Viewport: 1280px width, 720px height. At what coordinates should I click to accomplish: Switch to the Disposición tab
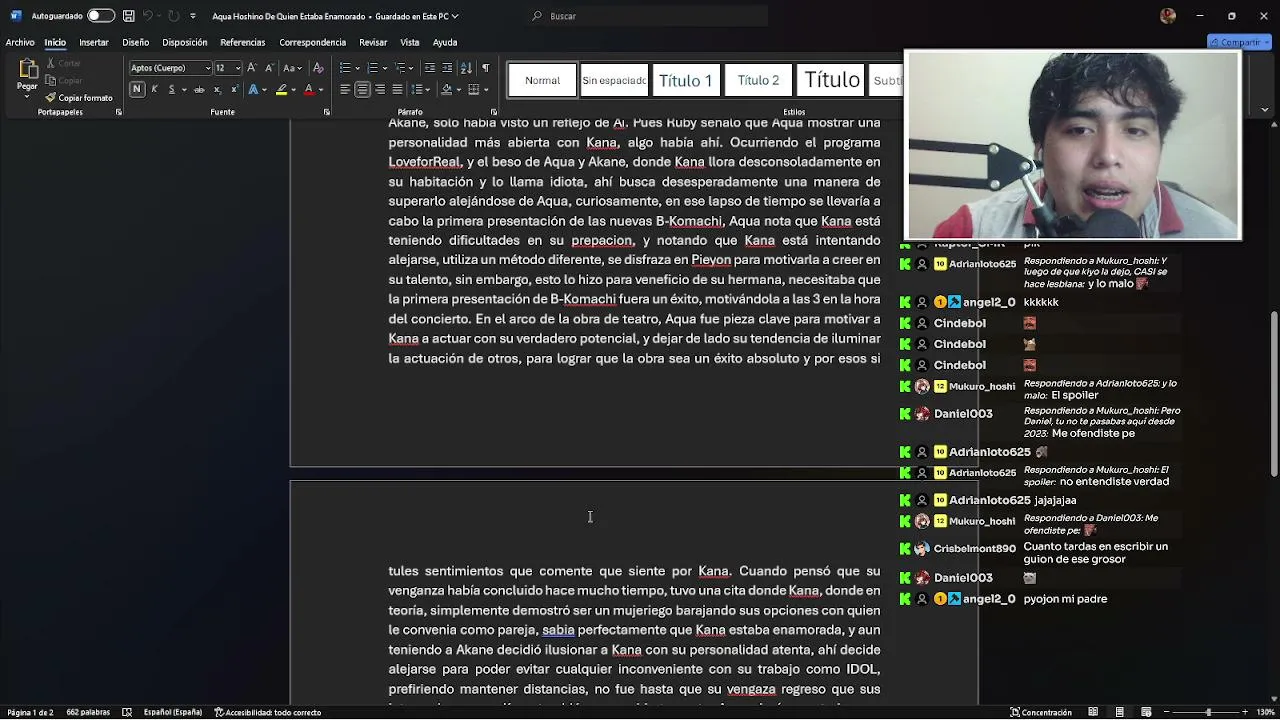pos(185,43)
